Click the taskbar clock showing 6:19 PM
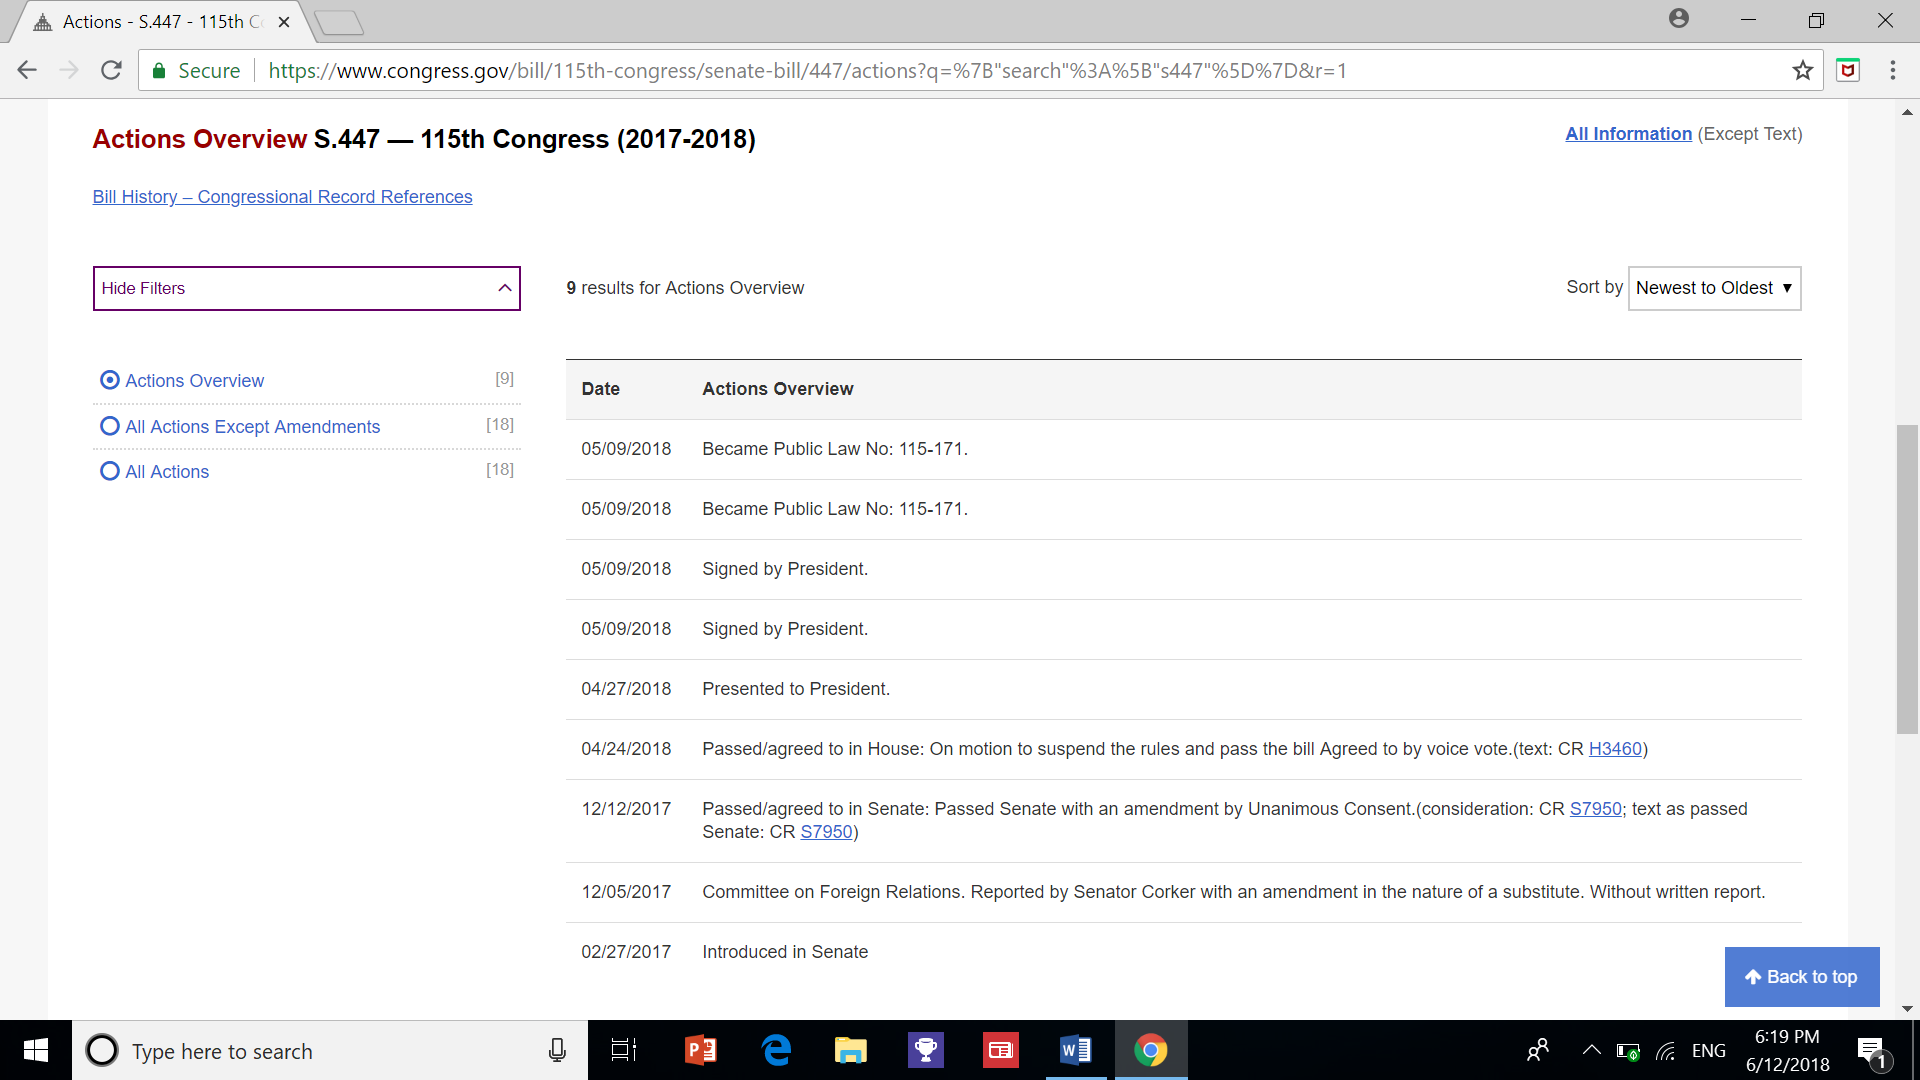Viewport: 1920px width, 1080px height. coord(1788,1050)
